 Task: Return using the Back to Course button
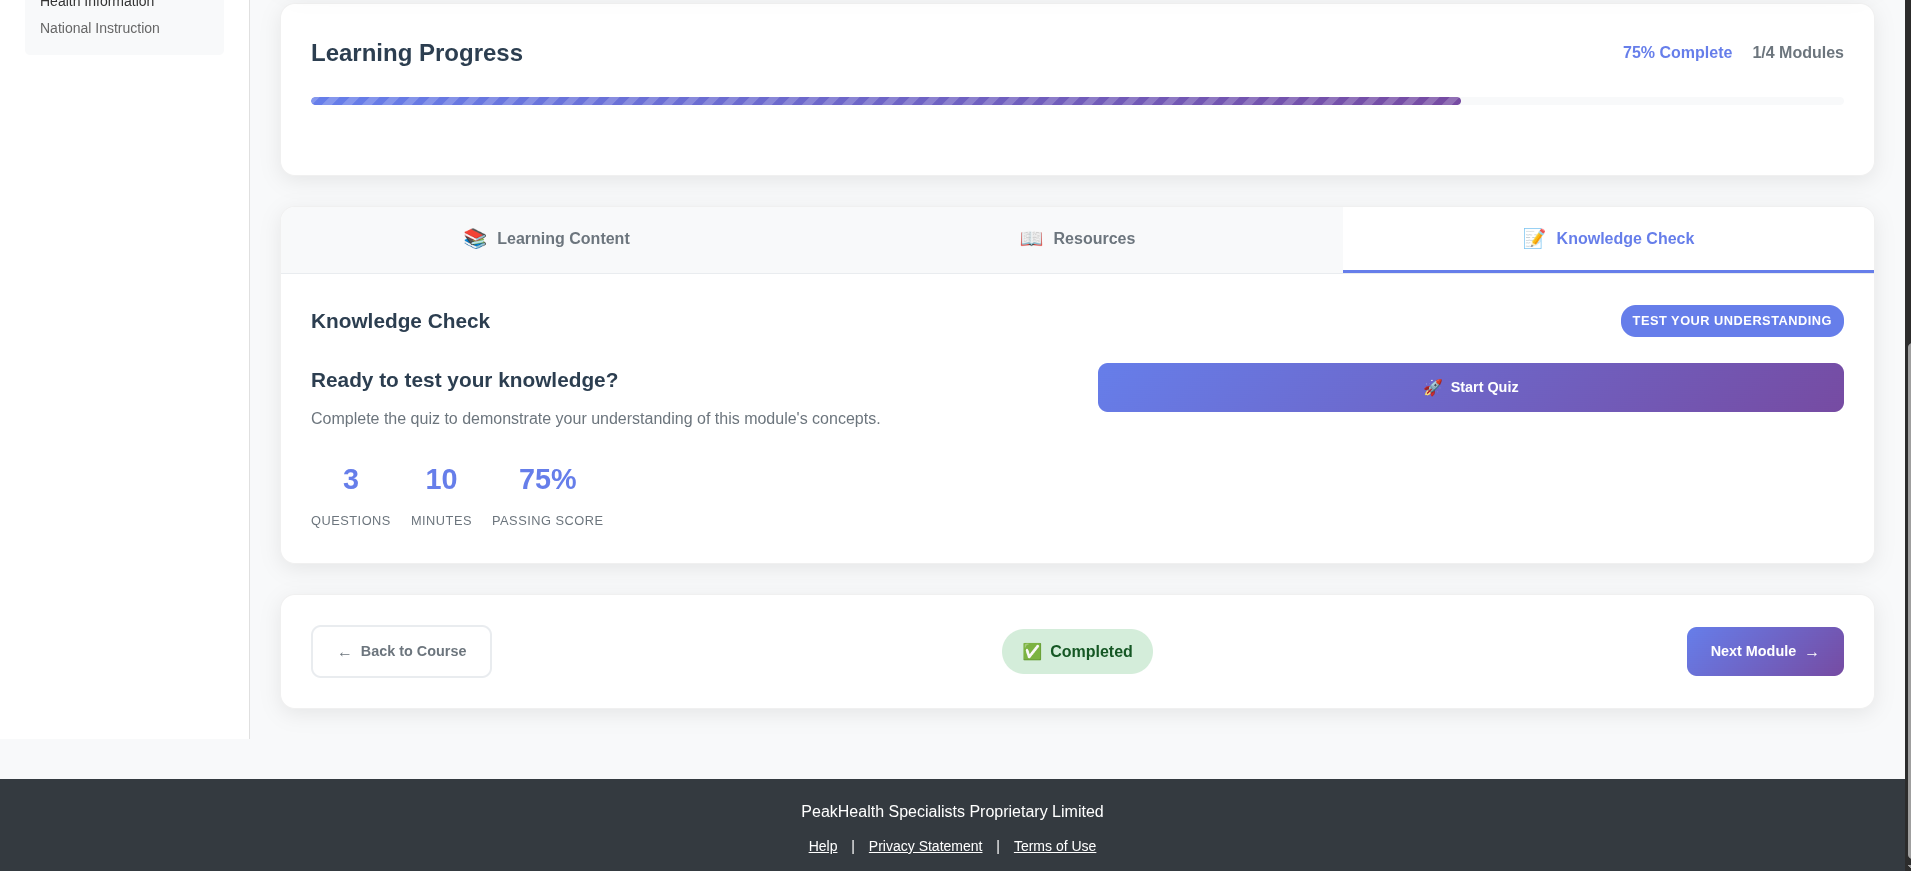click(x=401, y=652)
